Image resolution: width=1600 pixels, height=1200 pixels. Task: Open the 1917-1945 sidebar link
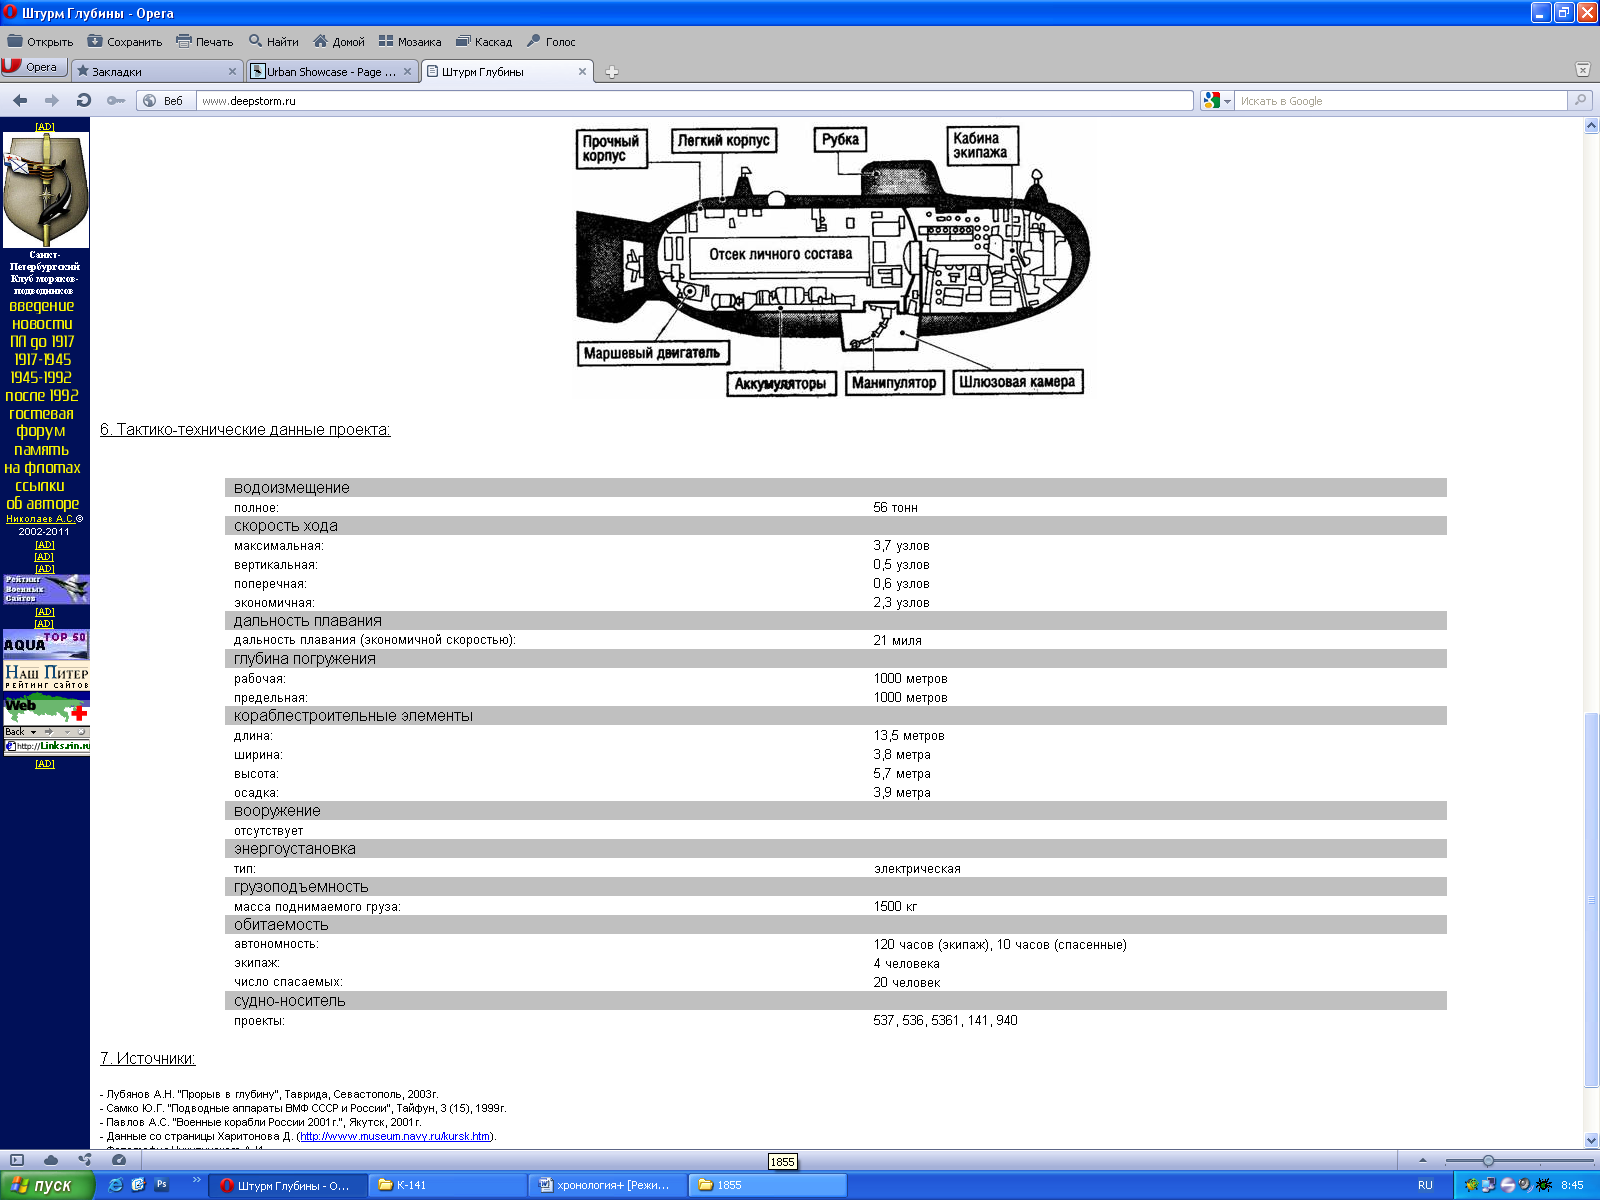42,360
